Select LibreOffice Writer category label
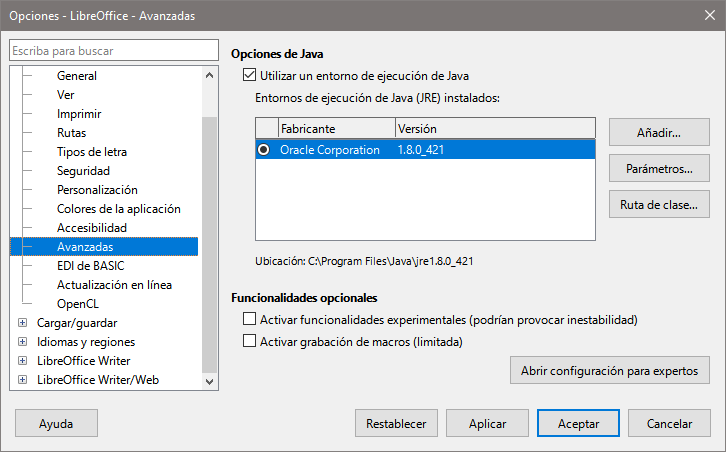726x452 pixels. point(83,361)
